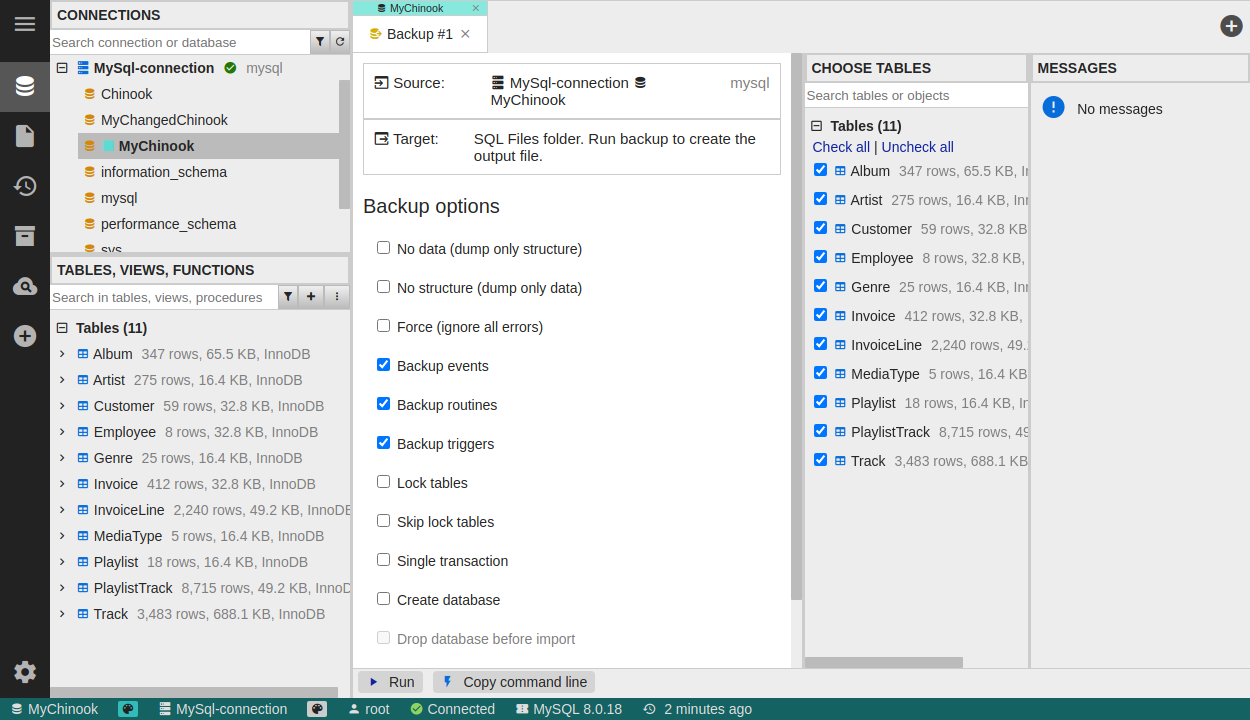Uncheck the Album table in Choose Tables

[x=820, y=170]
